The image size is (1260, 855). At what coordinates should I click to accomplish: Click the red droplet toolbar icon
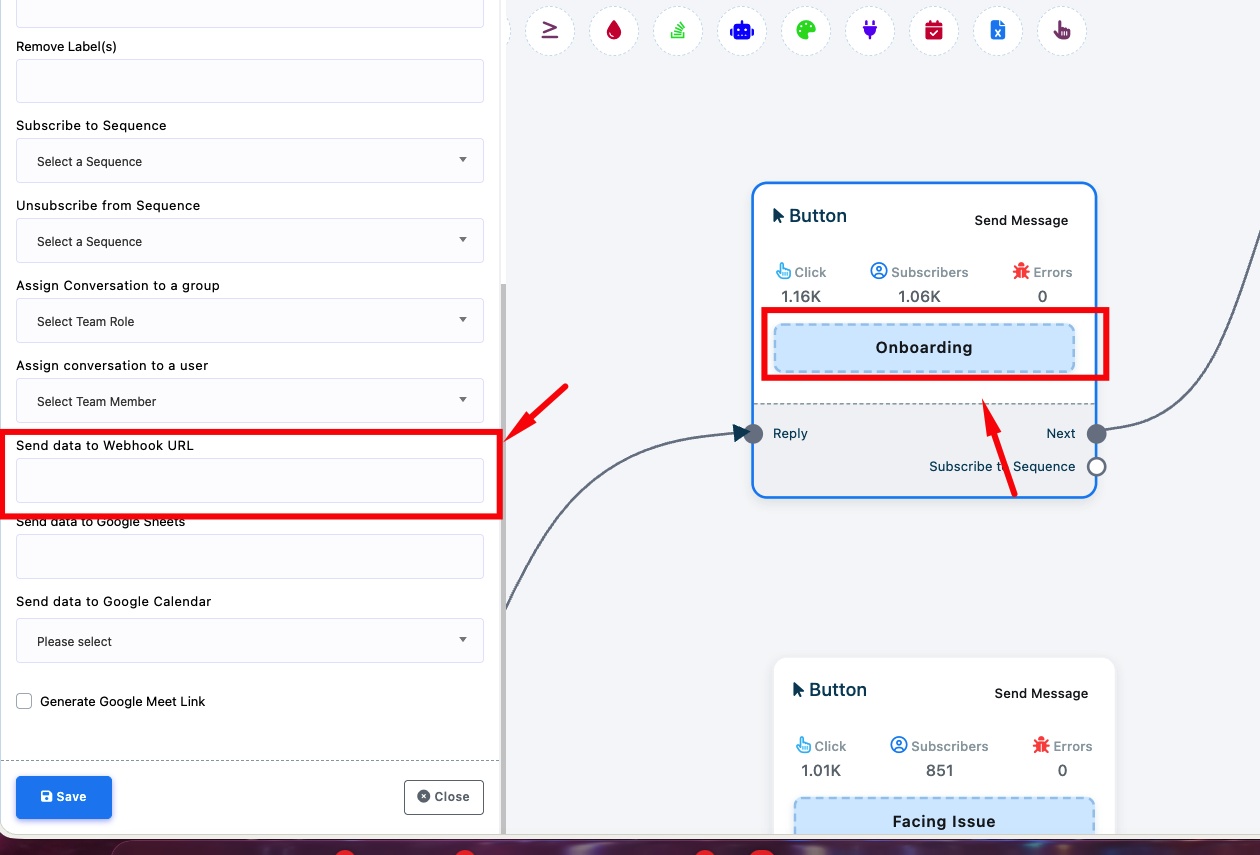click(x=614, y=30)
